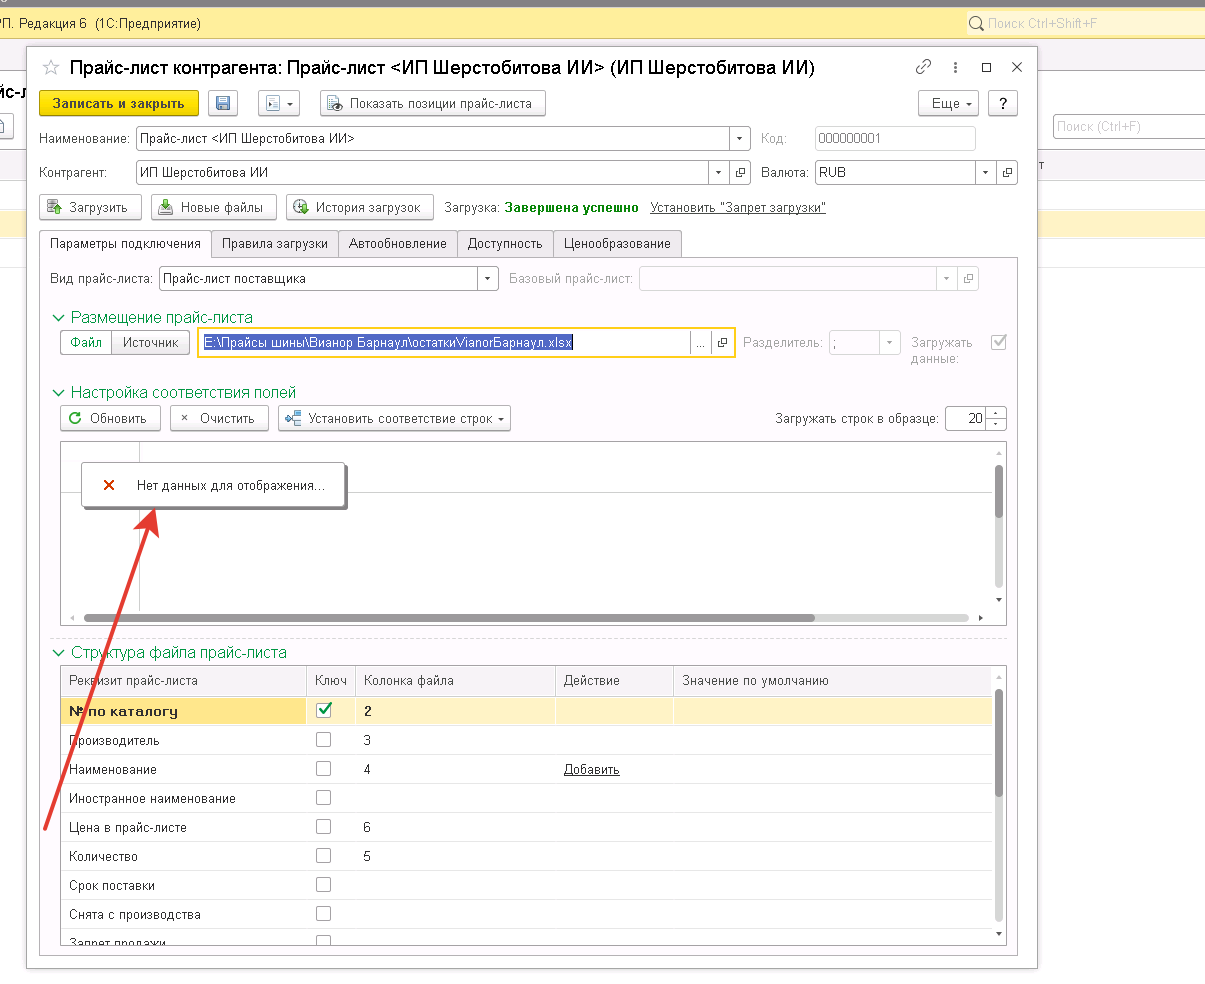Open the Вид прайс-листа dropdown arrow
1205x984 pixels.
(488, 279)
